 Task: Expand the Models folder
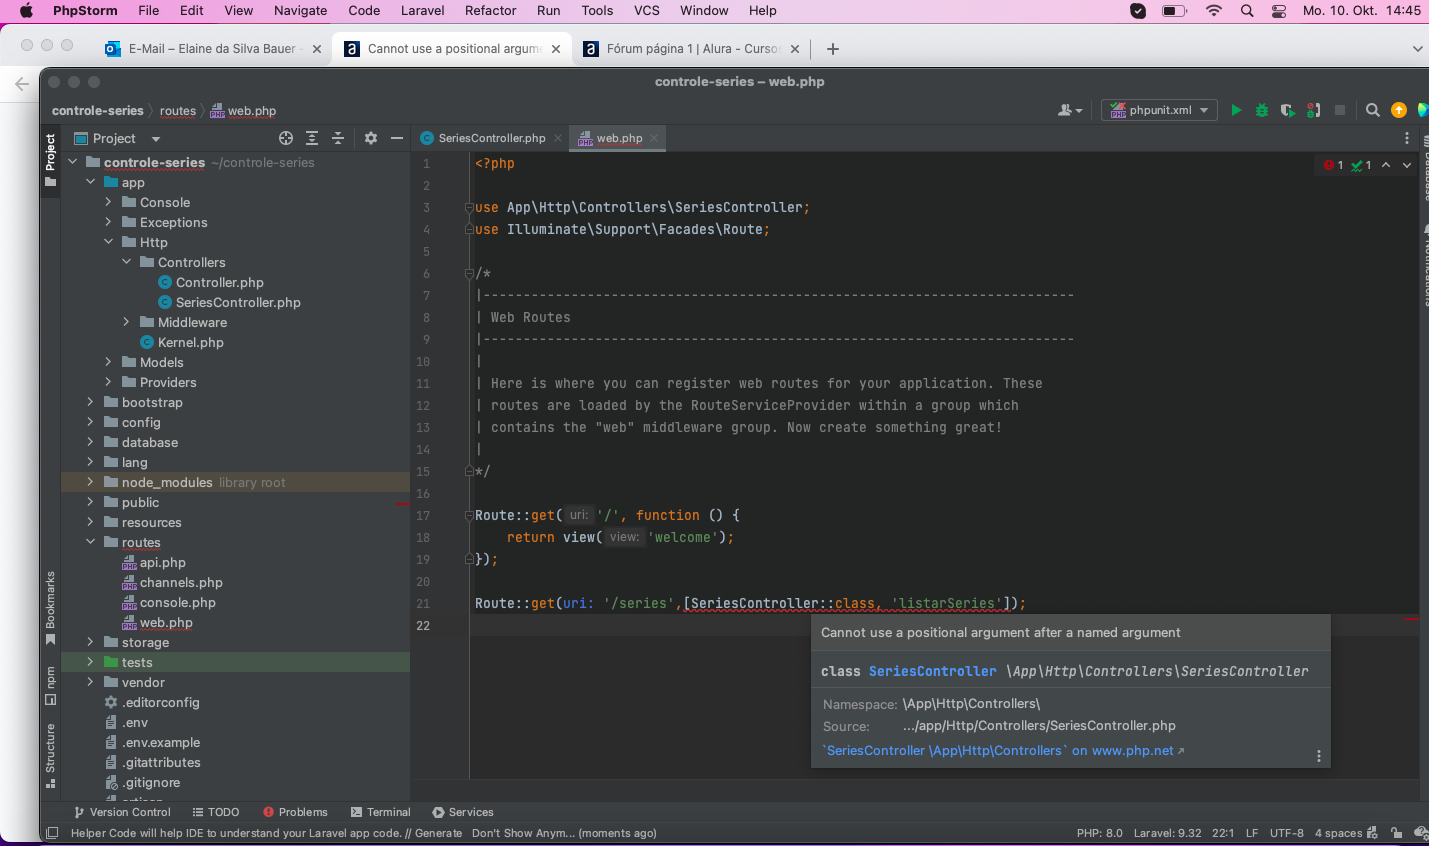108,362
